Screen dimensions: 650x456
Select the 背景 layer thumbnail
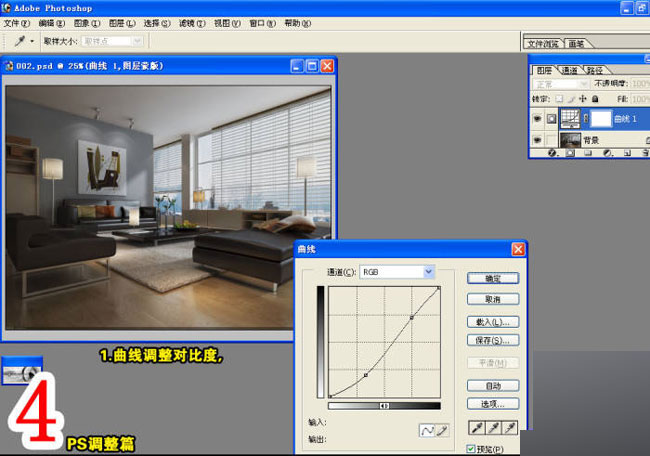[x=570, y=140]
